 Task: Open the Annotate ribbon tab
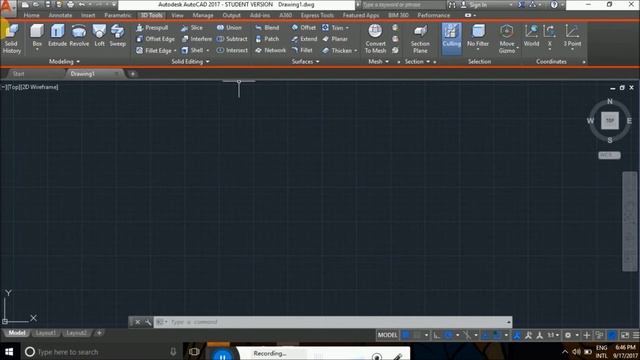pos(60,16)
